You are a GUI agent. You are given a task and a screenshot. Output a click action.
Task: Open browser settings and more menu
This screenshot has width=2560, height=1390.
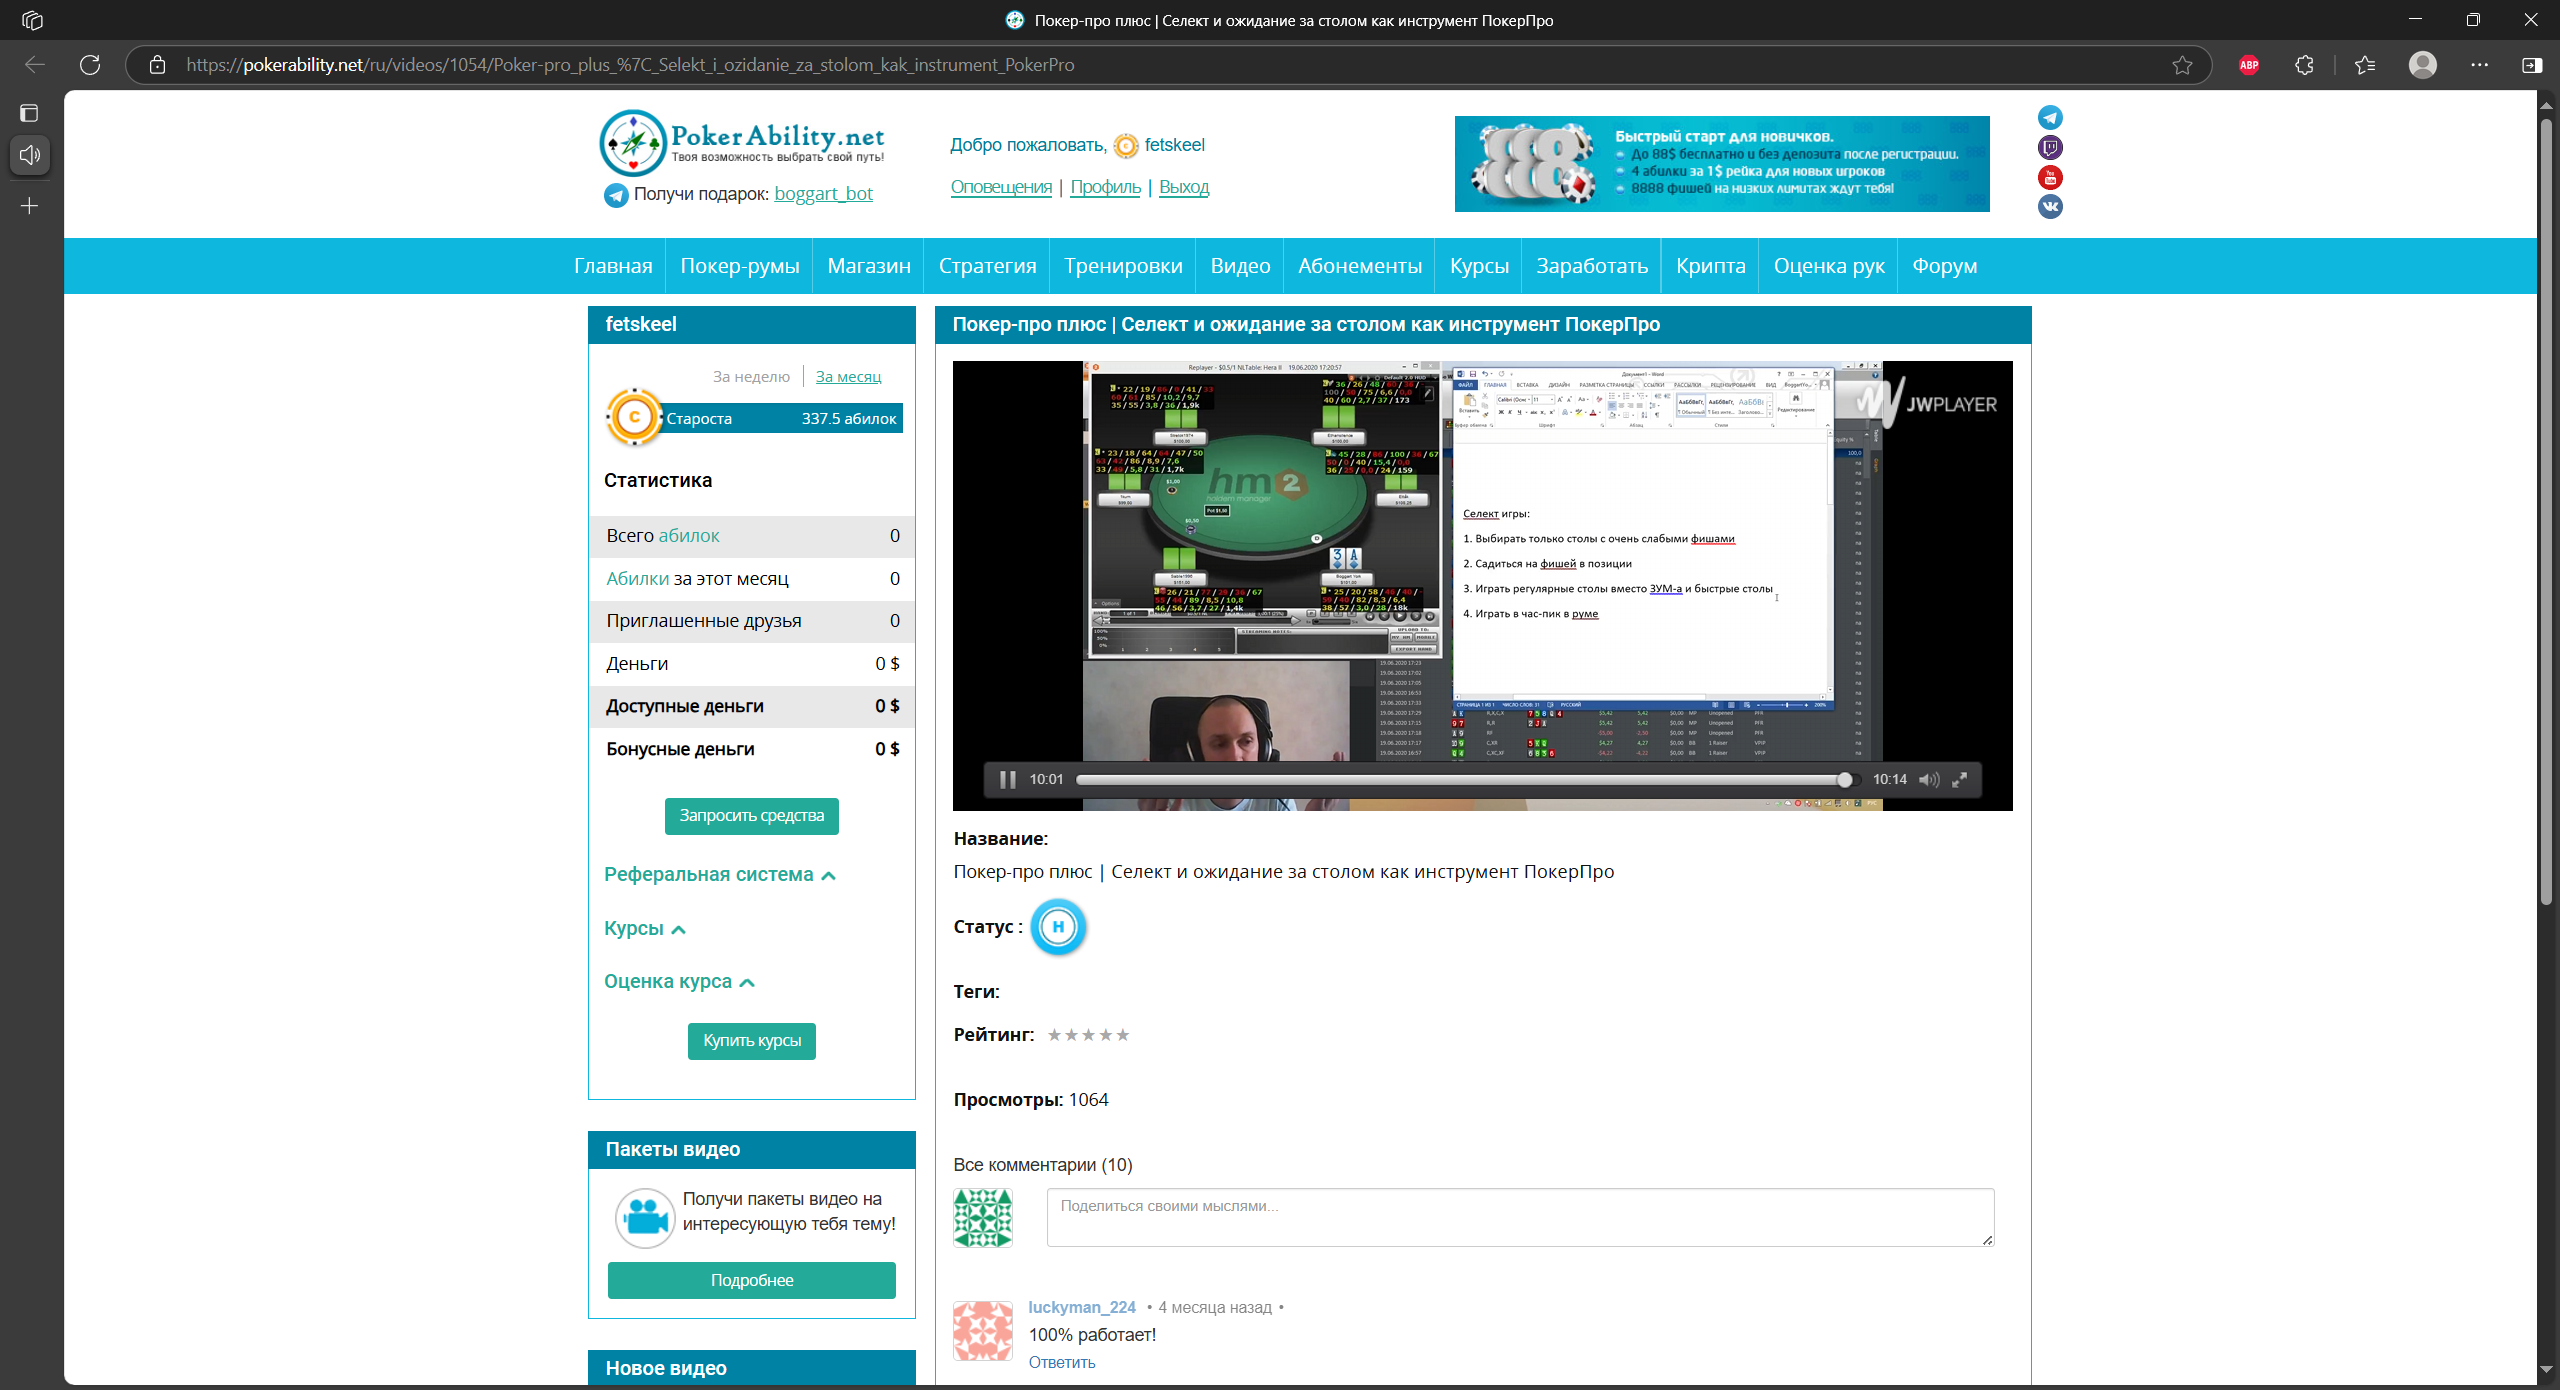pos(2479,65)
